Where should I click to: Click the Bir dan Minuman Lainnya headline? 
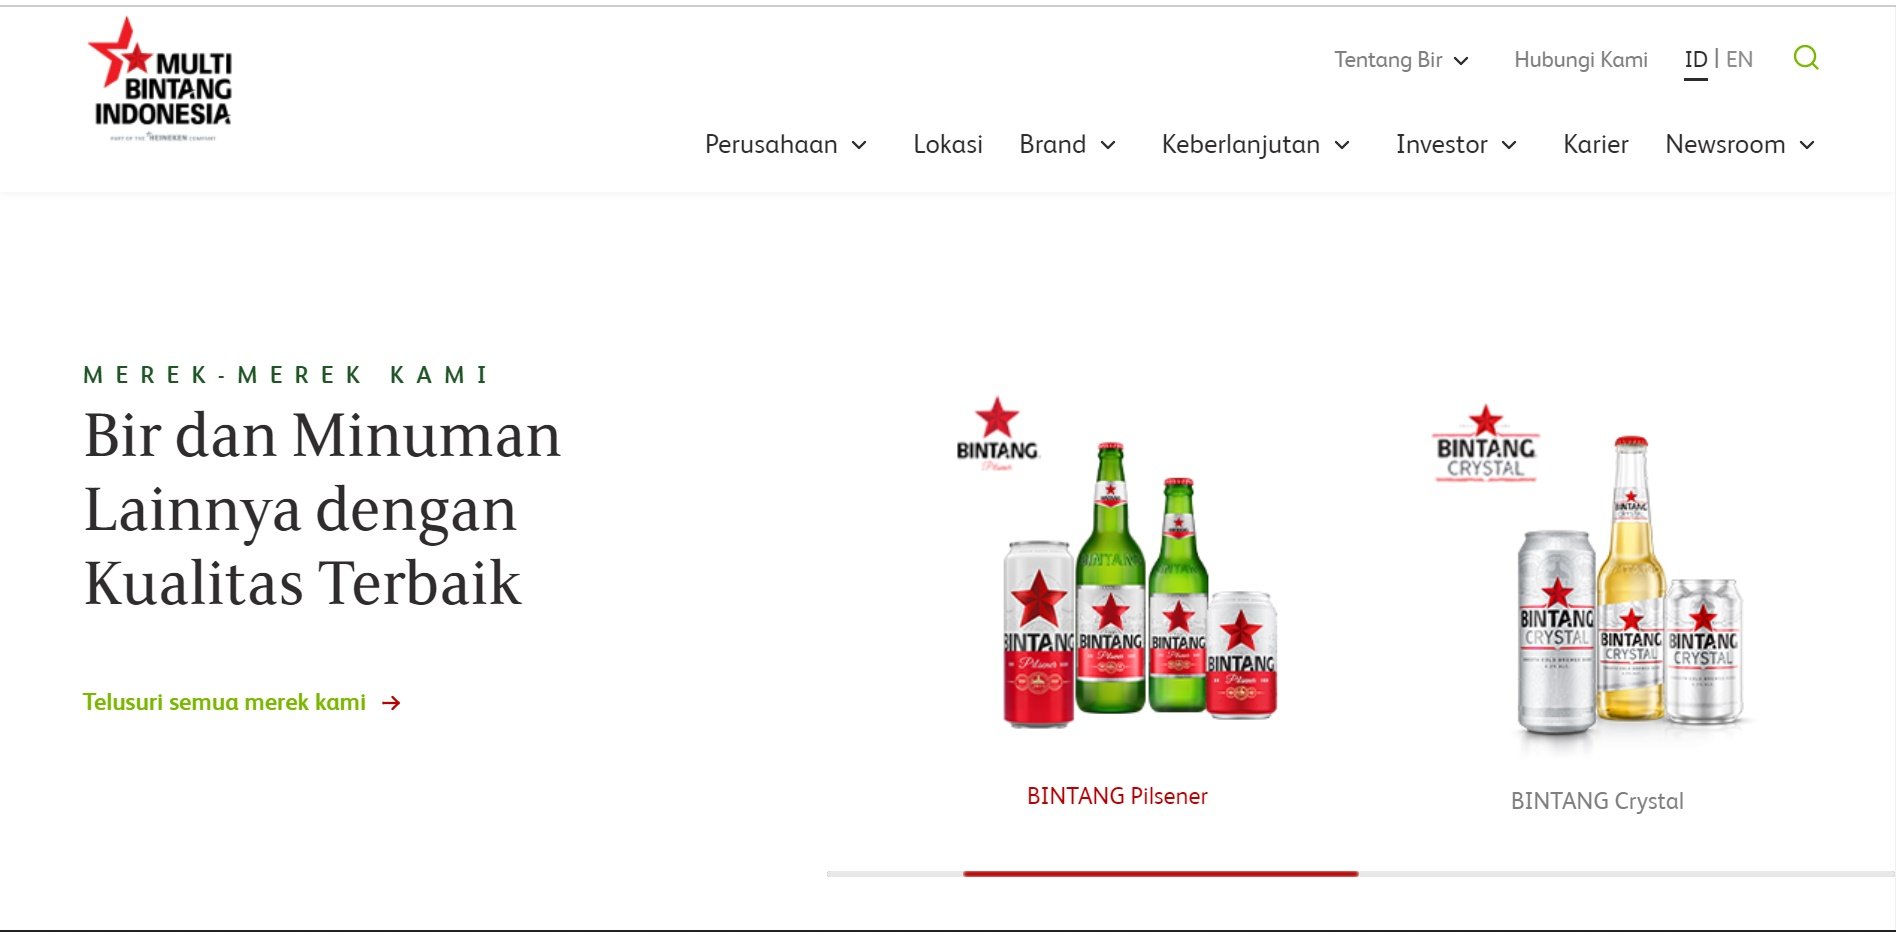pos(322,509)
